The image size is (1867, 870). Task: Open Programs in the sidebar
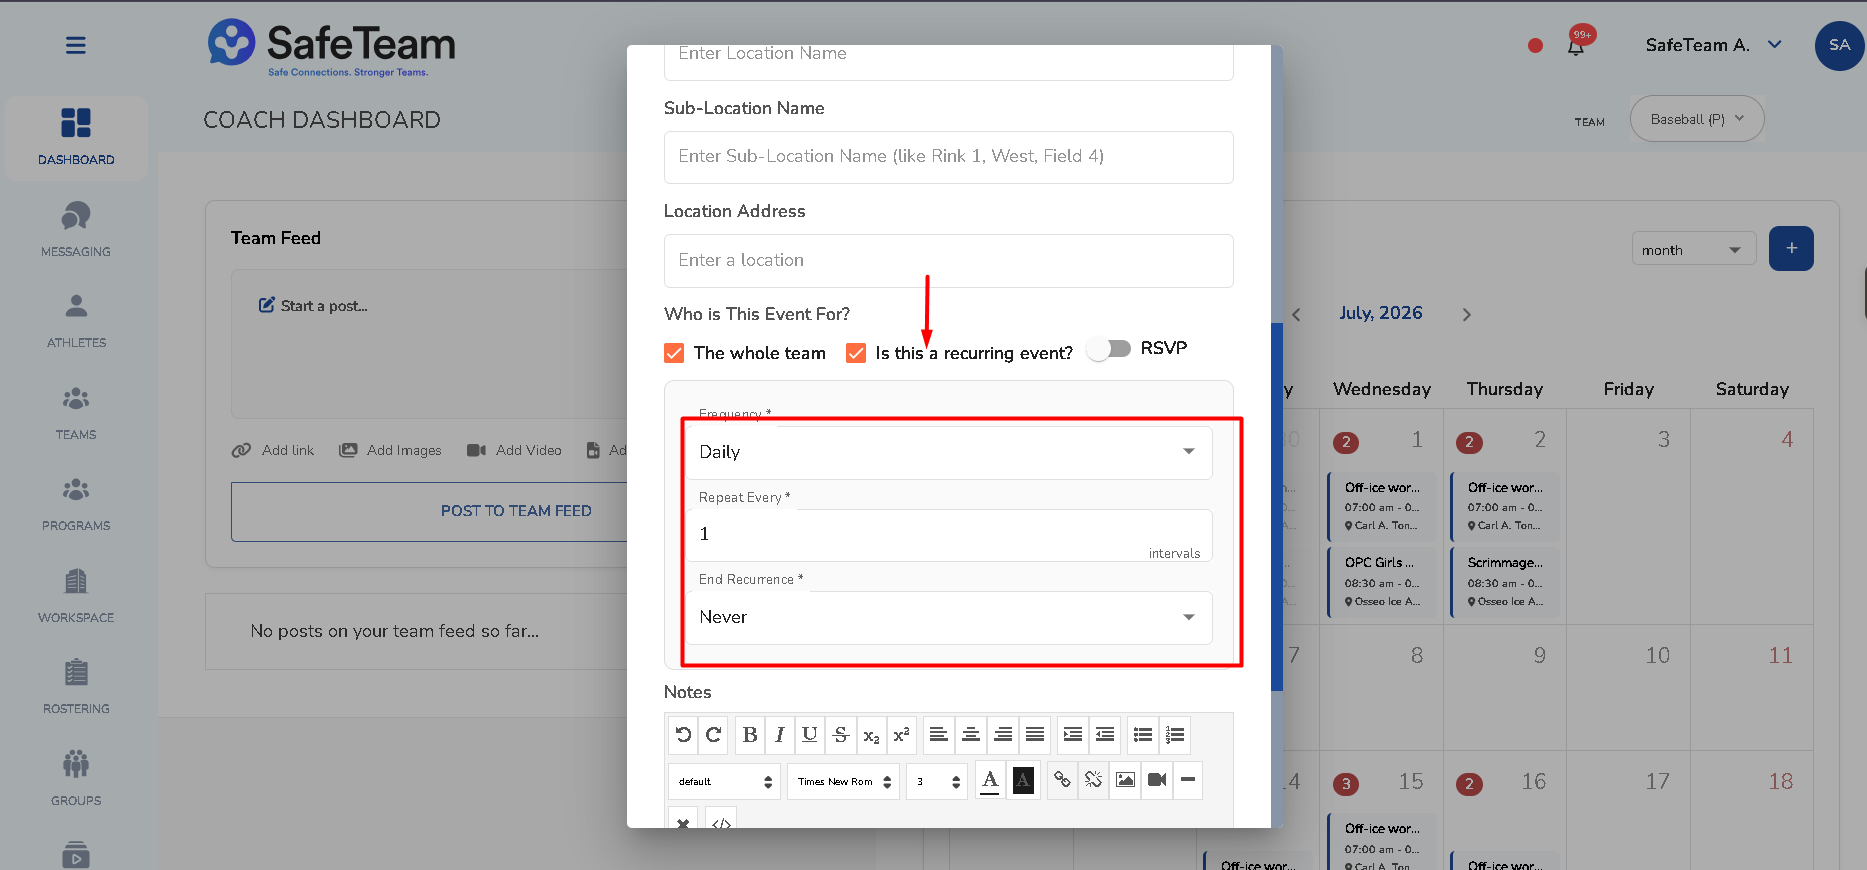point(76,504)
